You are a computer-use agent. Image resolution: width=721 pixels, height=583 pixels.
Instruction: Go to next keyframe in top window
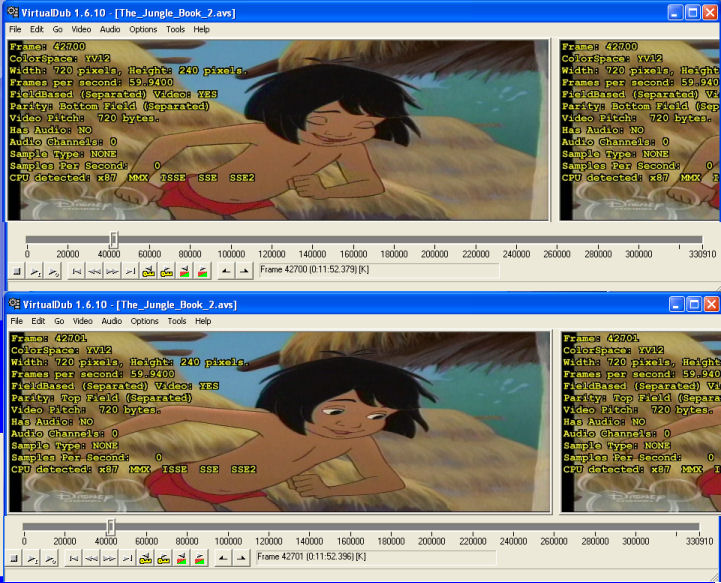(166, 271)
